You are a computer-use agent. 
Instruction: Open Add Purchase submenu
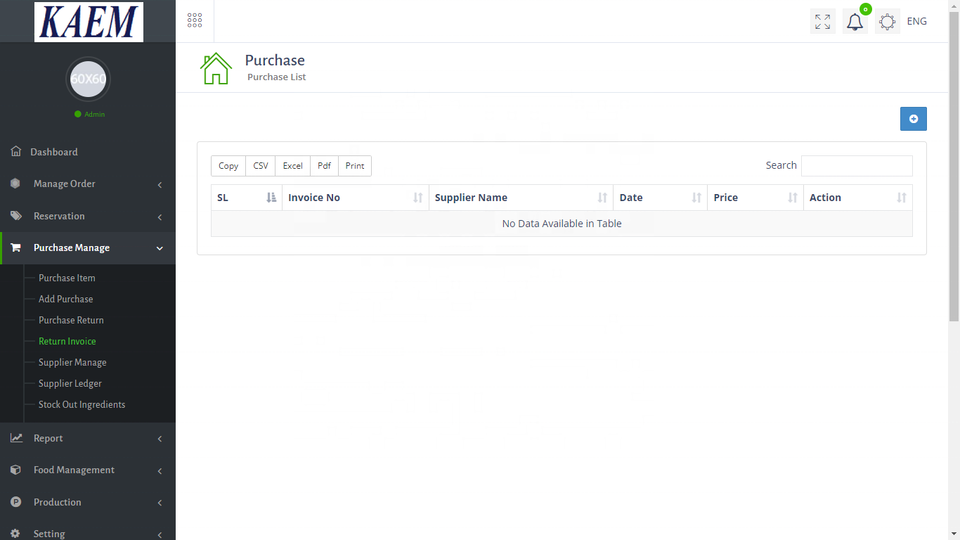tap(66, 299)
